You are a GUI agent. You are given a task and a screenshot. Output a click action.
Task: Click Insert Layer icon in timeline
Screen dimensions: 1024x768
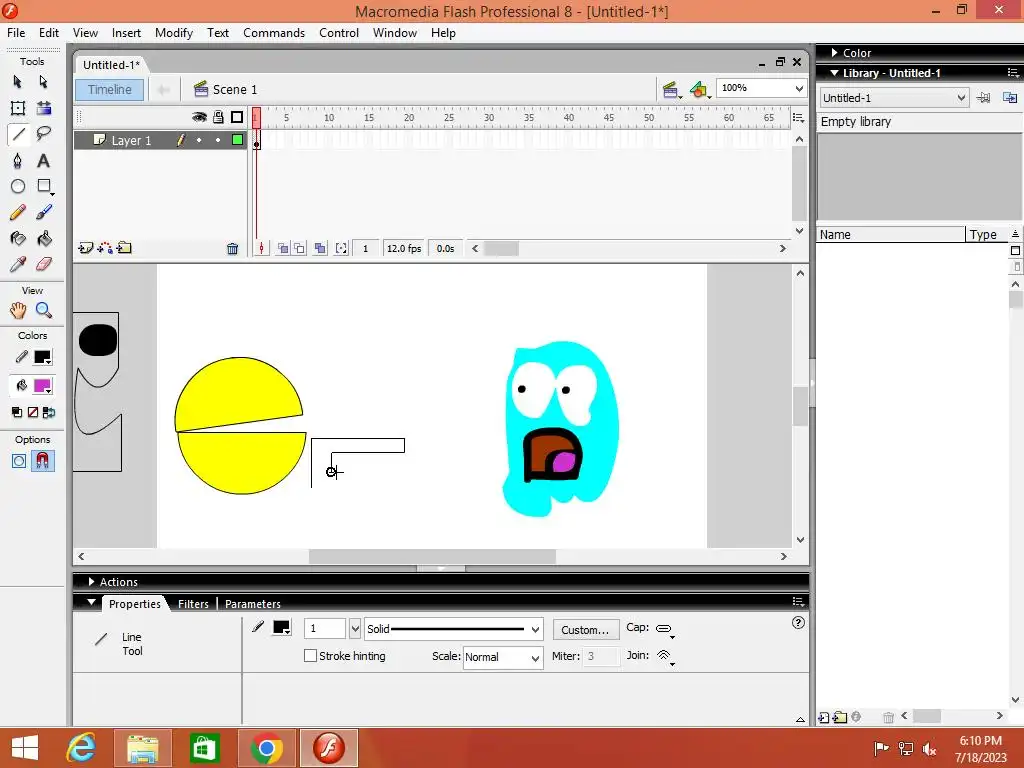(86, 248)
